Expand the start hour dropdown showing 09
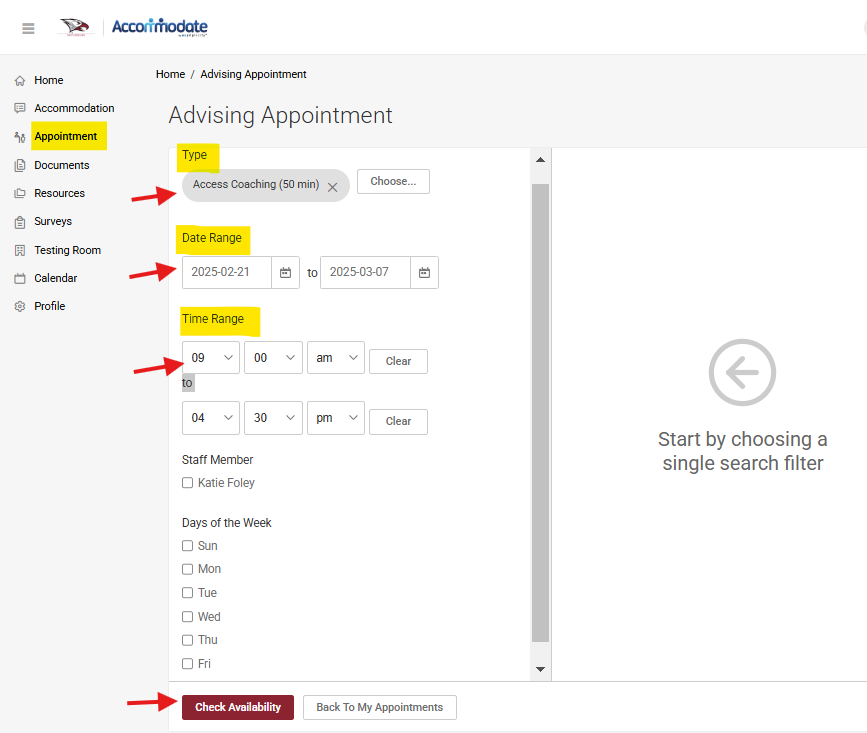 click(210, 358)
